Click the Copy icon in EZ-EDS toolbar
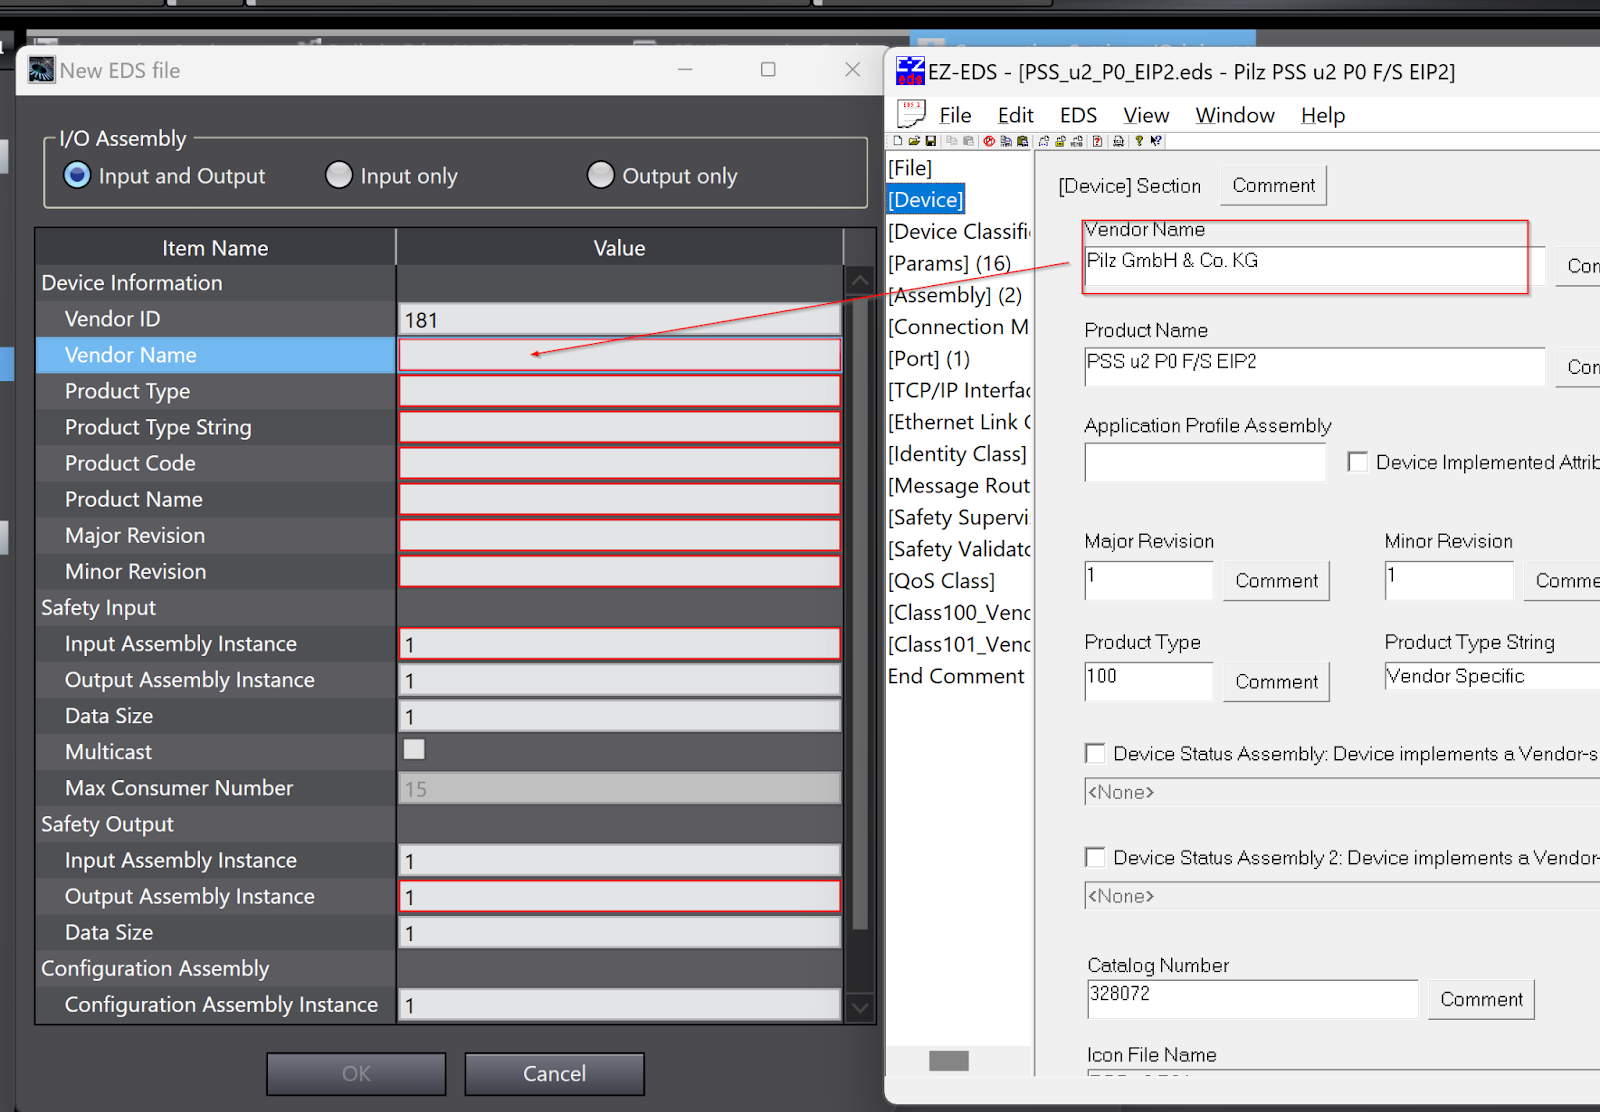This screenshot has width=1600, height=1112. (952, 141)
